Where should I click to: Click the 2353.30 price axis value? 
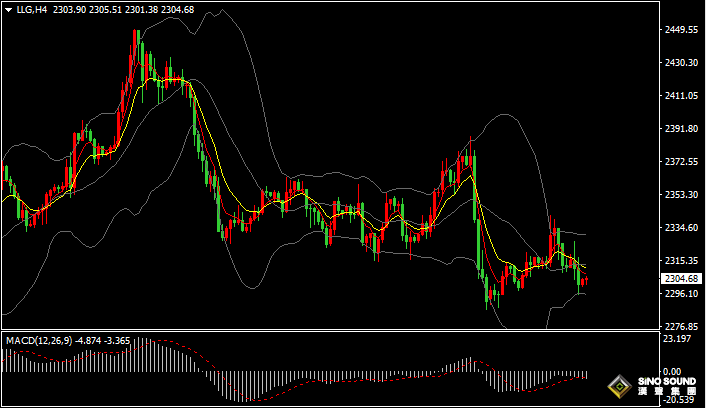680,195
